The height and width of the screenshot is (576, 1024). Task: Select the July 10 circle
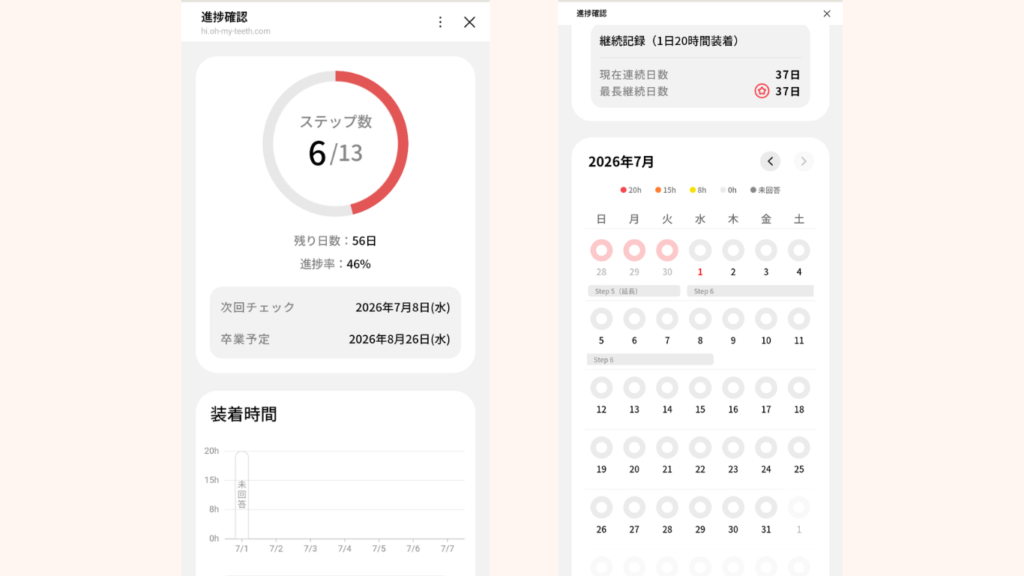point(766,319)
